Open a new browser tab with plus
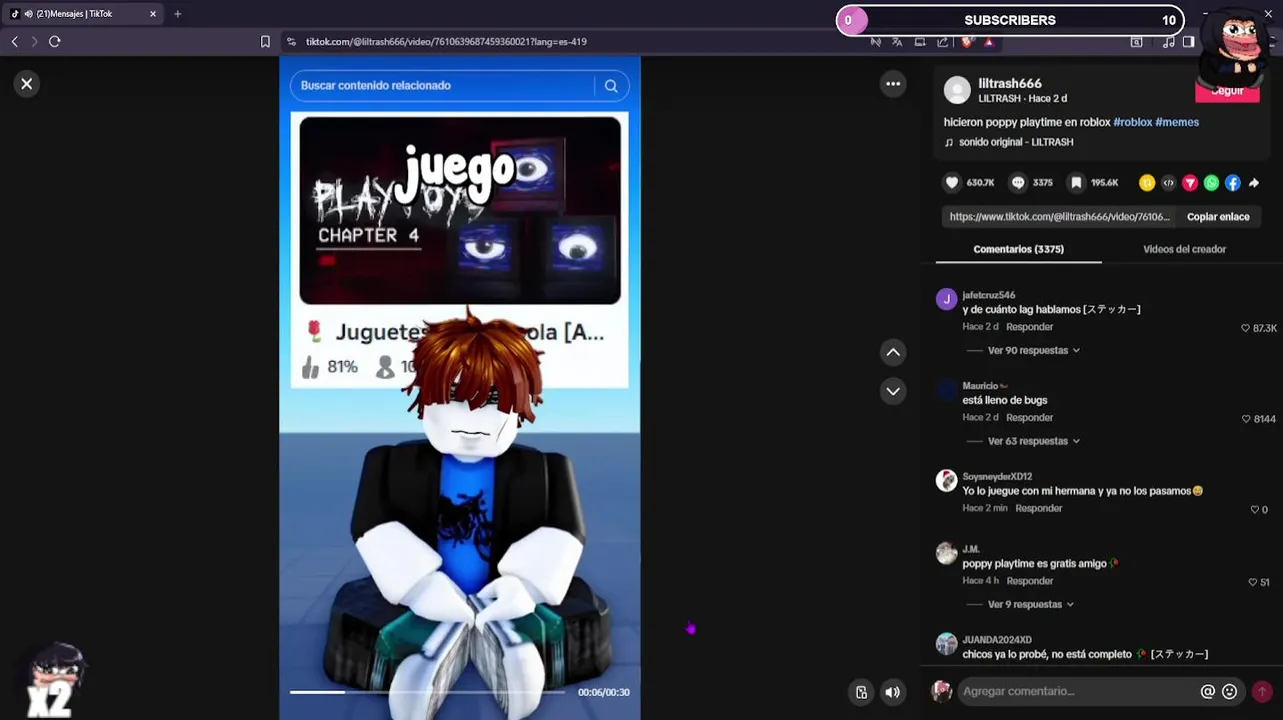The width and height of the screenshot is (1283, 720). tap(177, 14)
